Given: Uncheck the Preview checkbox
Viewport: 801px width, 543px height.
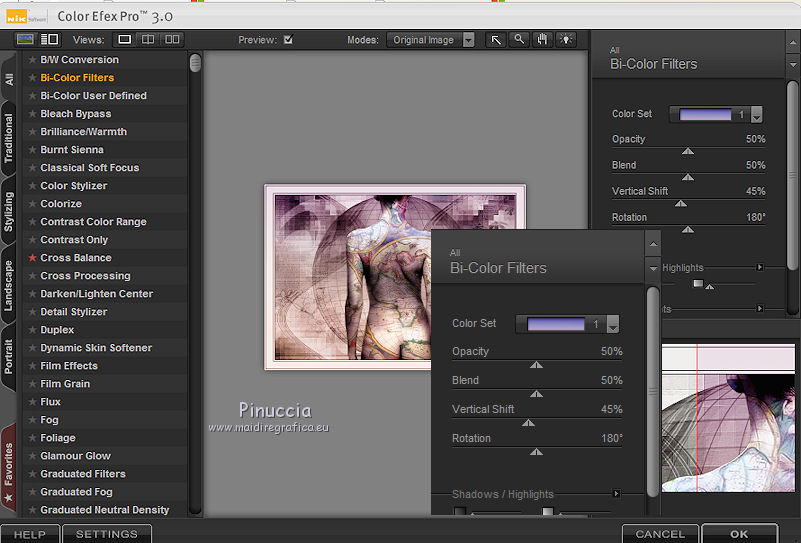Looking at the screenshot, I should point(288,40).
